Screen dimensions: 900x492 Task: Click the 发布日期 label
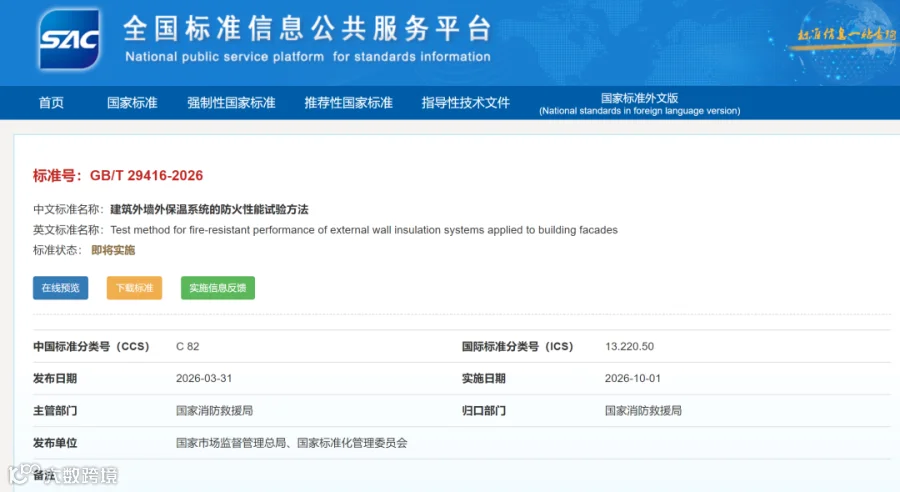tap(55, 378)
